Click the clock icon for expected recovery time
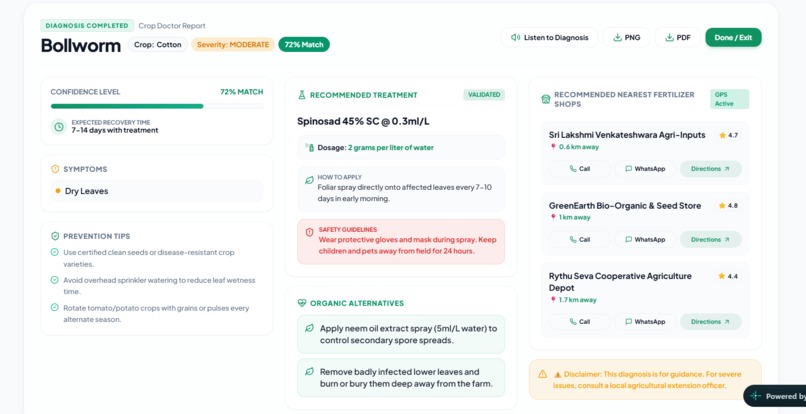The image size is (806, 414). [x=59, y=127]
